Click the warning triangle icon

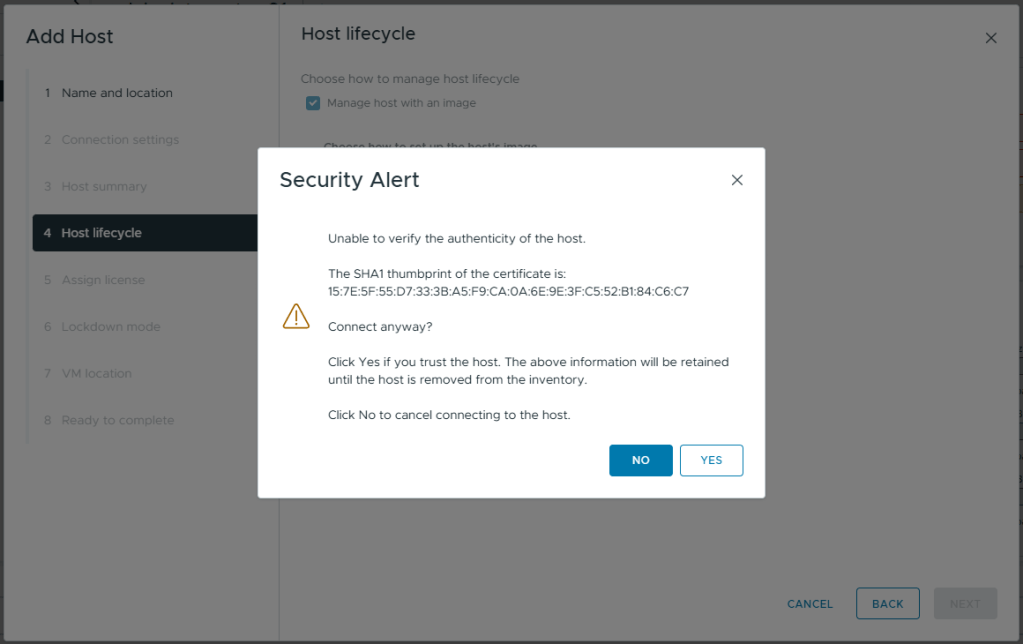click(x=296, y=316)
